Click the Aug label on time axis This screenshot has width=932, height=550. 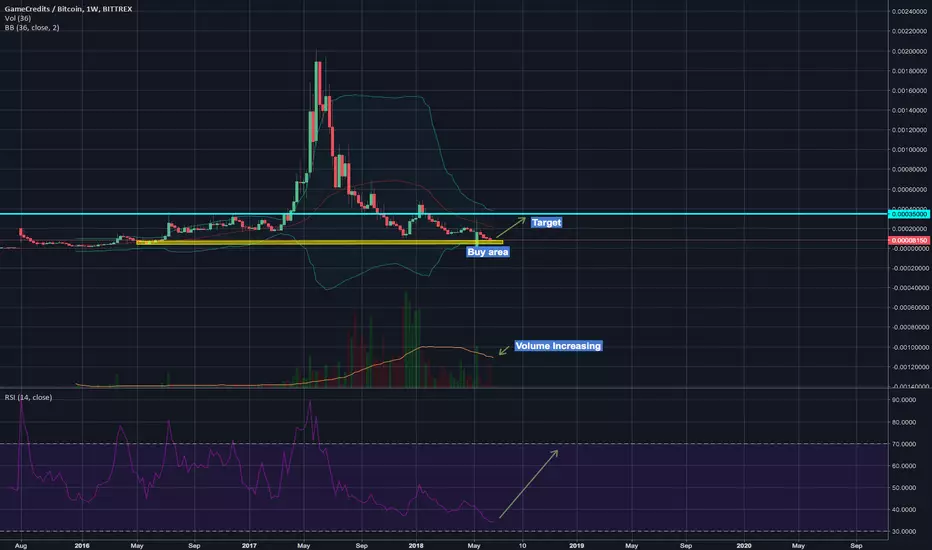(21, 545)
